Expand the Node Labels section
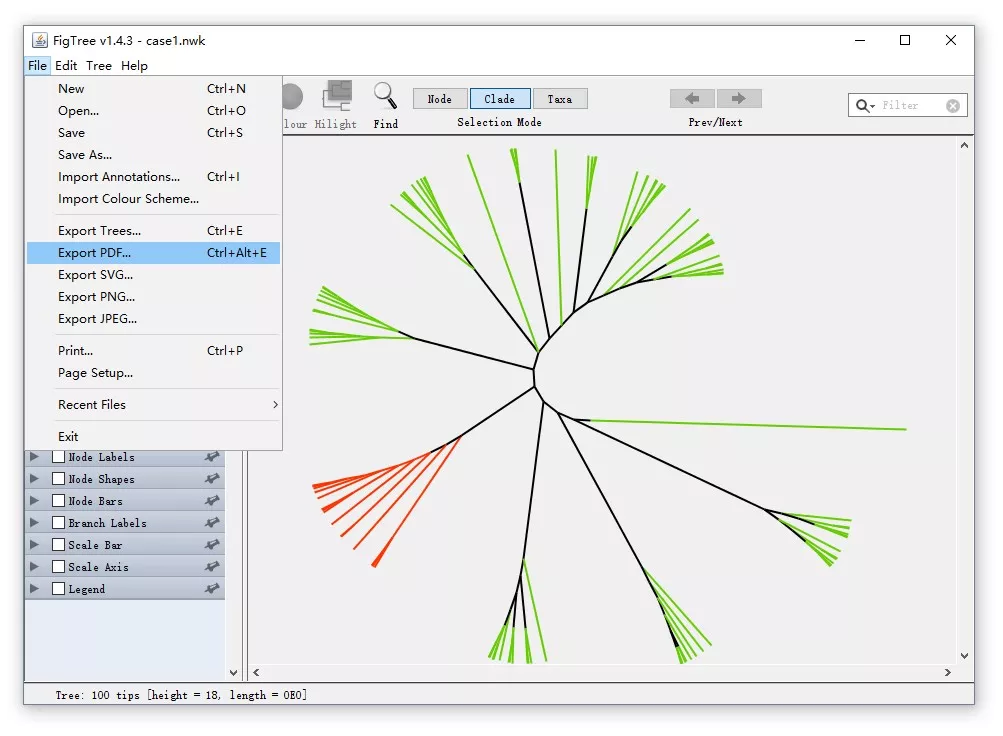1003x736 pixels. [x=35, y=457]
